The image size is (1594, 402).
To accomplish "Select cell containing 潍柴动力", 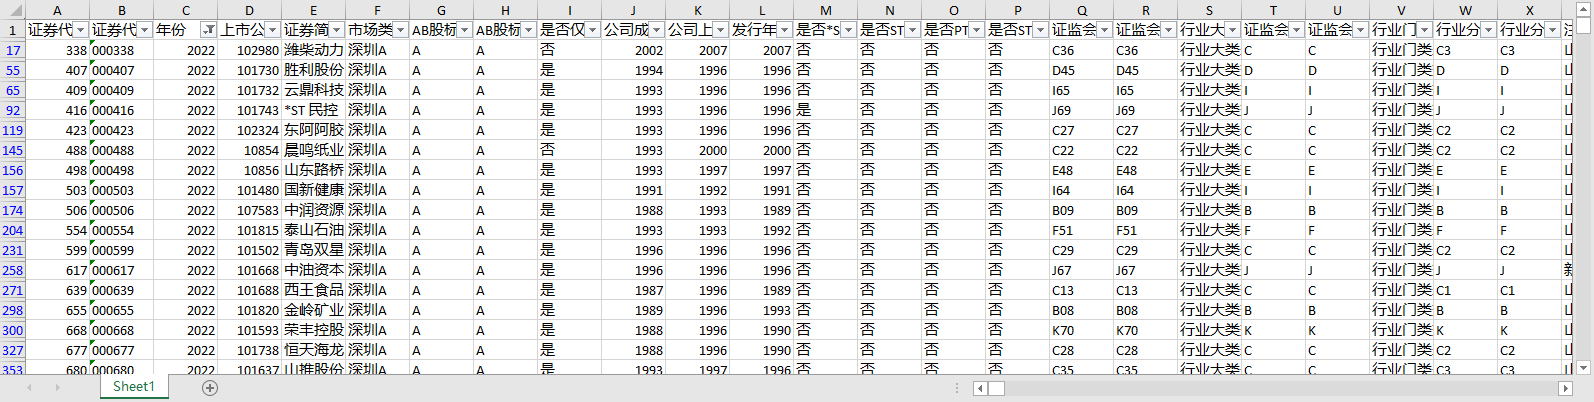I will 314,50.
